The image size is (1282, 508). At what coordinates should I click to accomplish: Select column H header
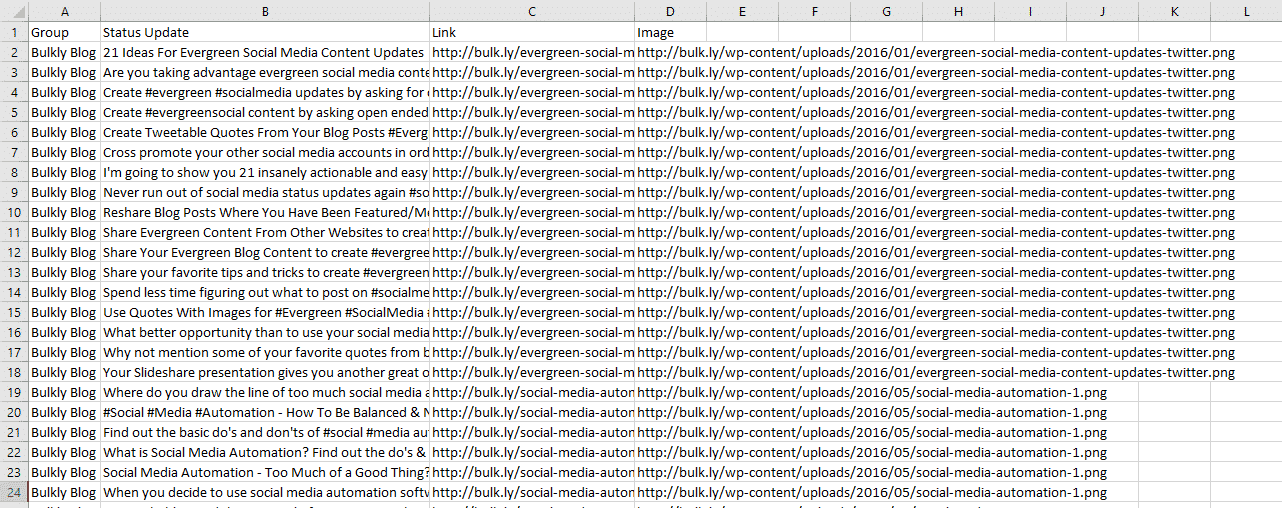click(958, 11)
